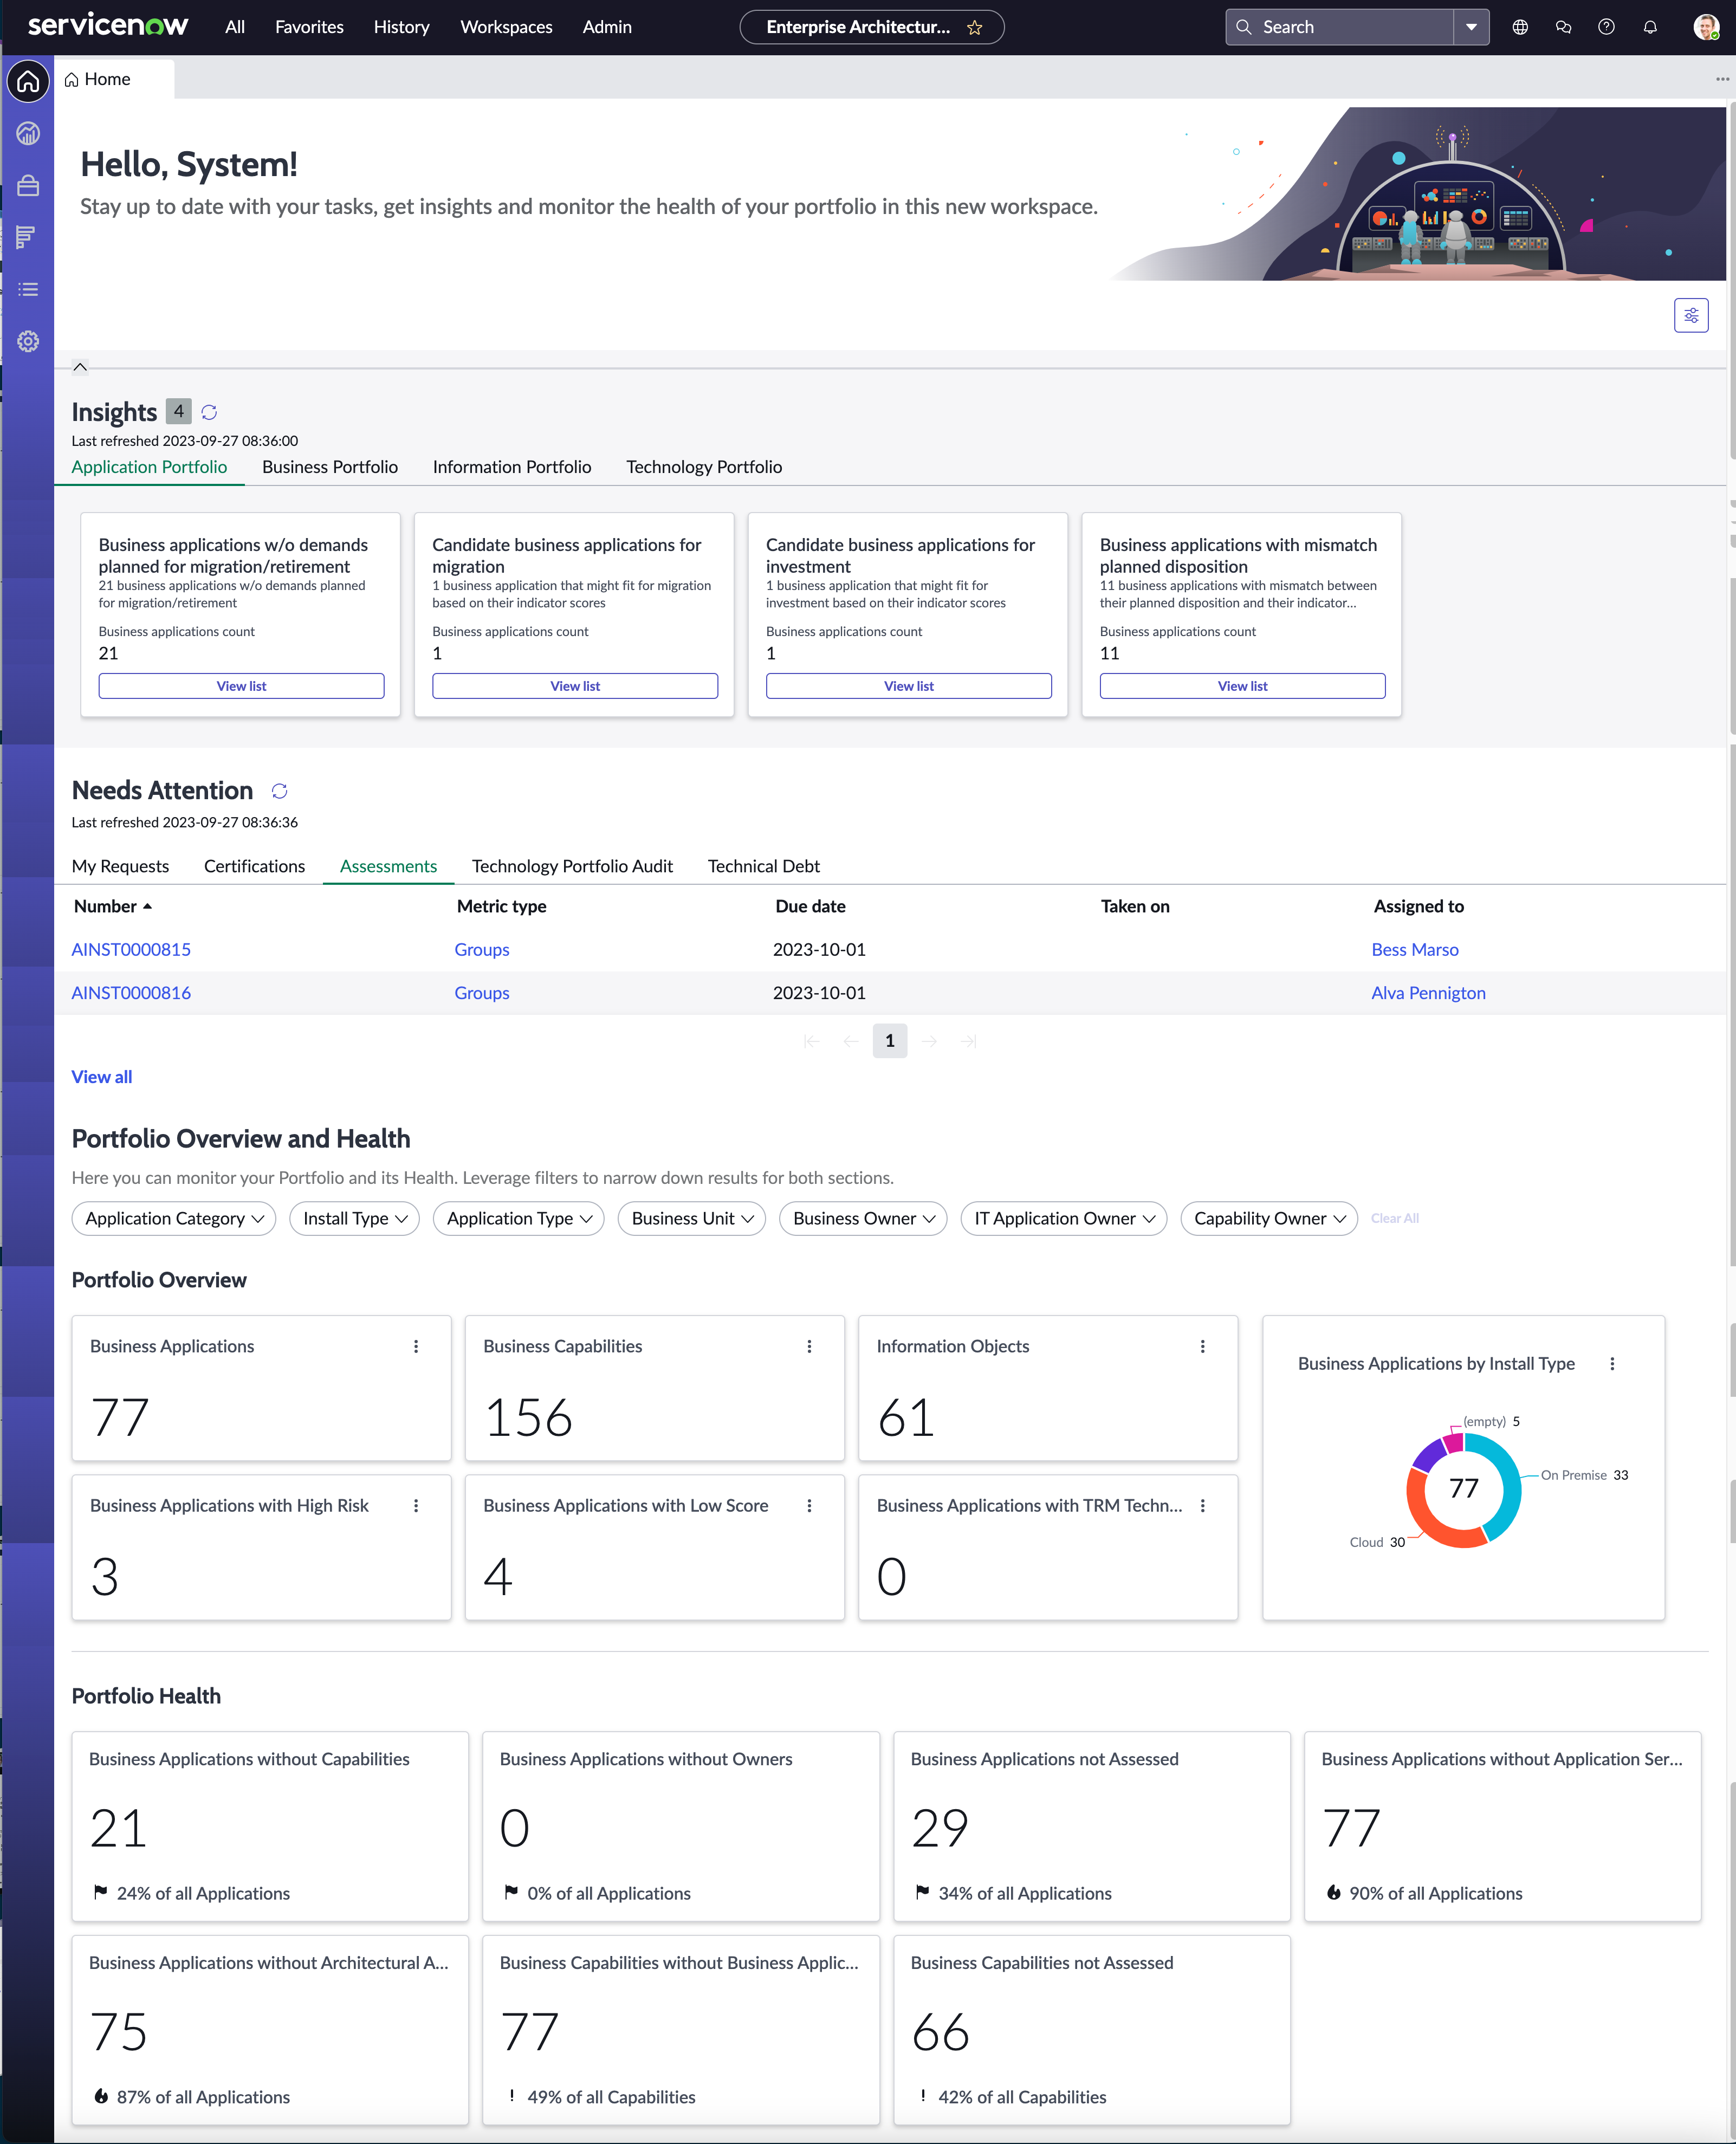Collapse the header banner chevron
This screenshot has height=2144, width=1736.
tap(80, 367)
